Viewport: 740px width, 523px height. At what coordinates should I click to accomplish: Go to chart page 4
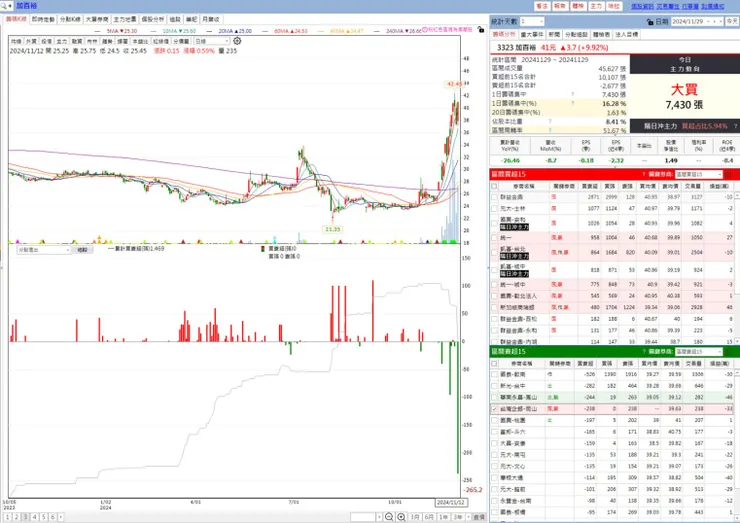34,517
